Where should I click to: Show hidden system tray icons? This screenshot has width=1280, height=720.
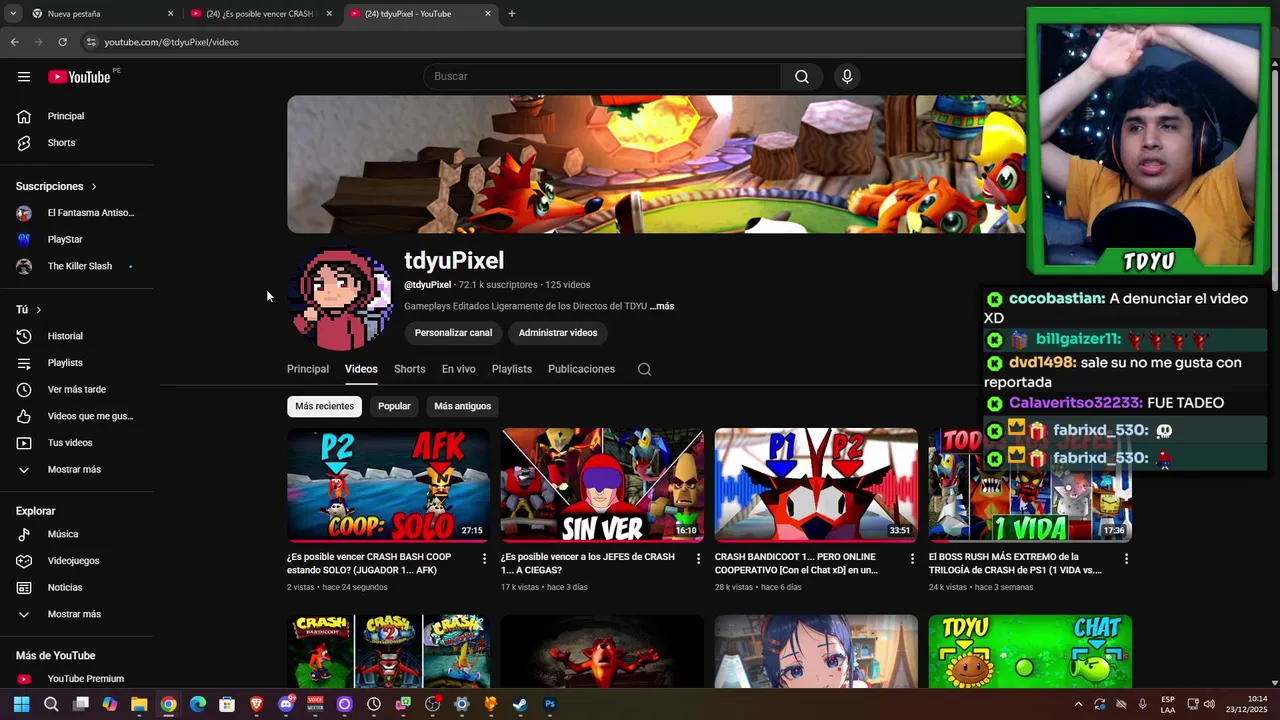(x=1078, y=704)
